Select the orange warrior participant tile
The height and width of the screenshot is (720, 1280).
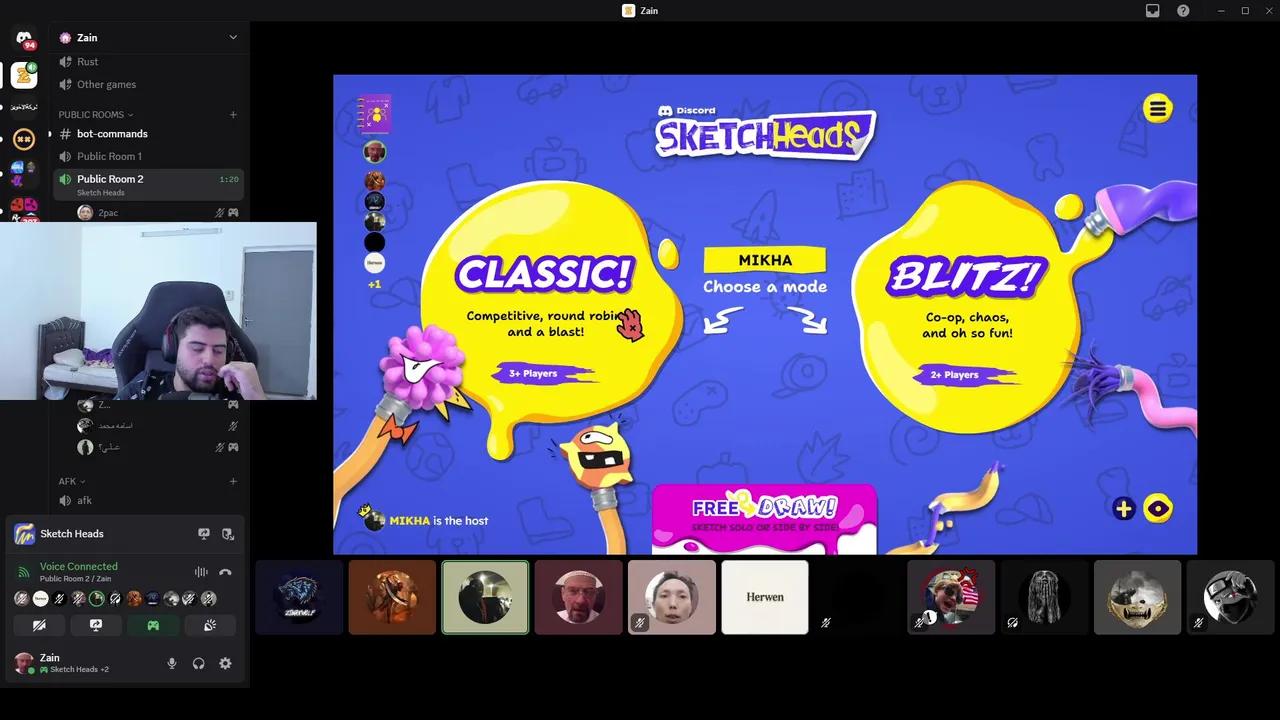[x=392, y=597]
